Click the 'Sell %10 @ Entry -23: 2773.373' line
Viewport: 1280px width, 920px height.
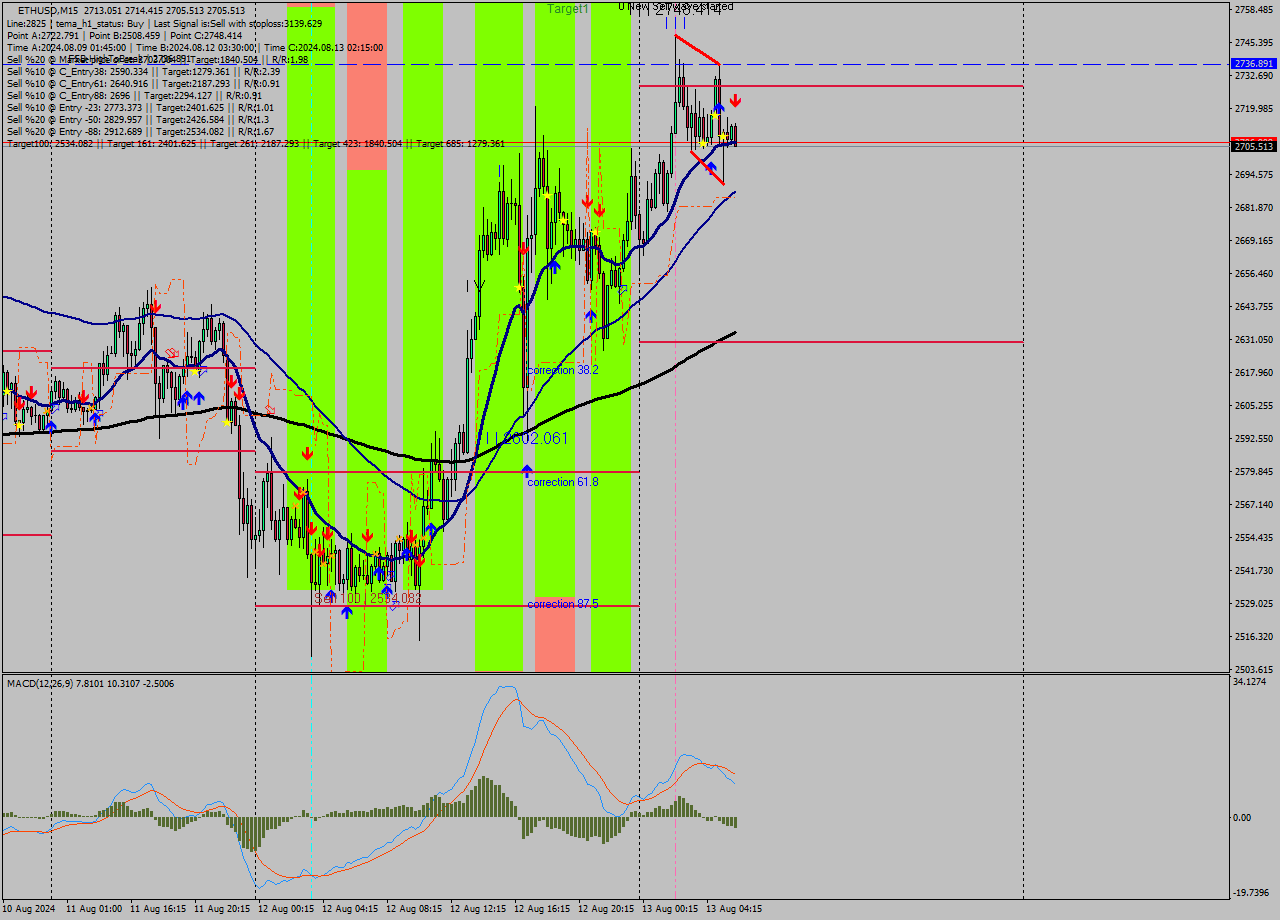(x=140, y=107)
